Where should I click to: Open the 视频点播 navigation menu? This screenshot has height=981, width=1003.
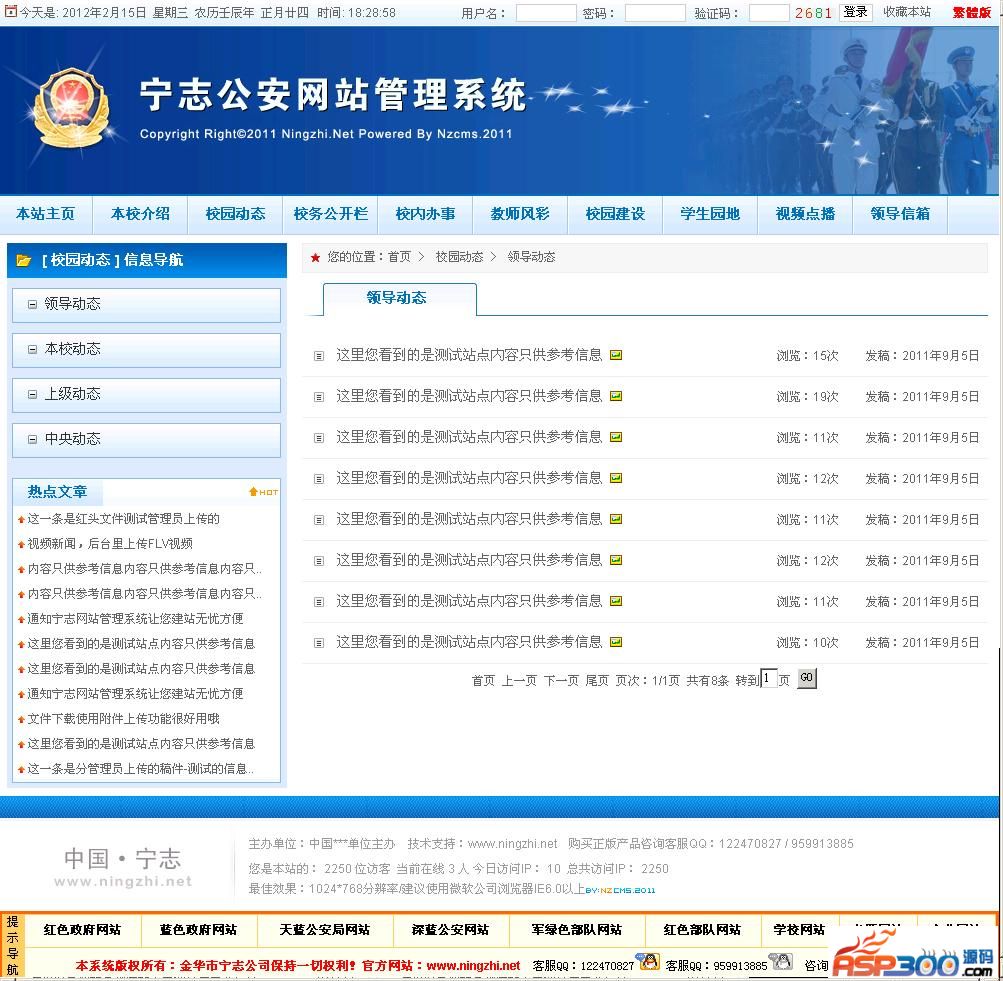pyautogui.click(x=805, y=214)
